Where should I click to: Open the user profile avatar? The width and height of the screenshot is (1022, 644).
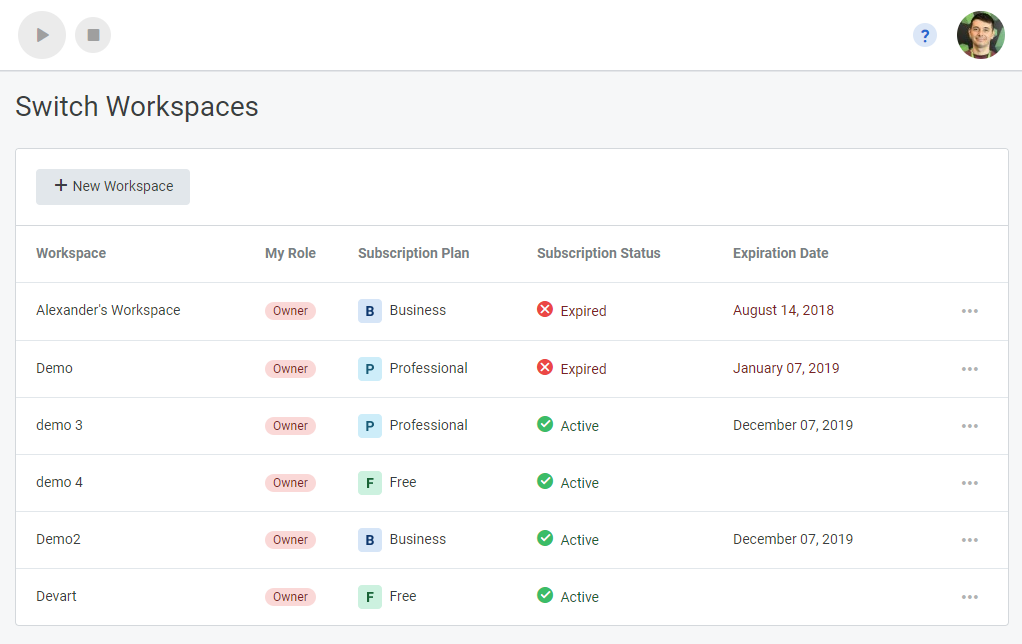point(980,35)
